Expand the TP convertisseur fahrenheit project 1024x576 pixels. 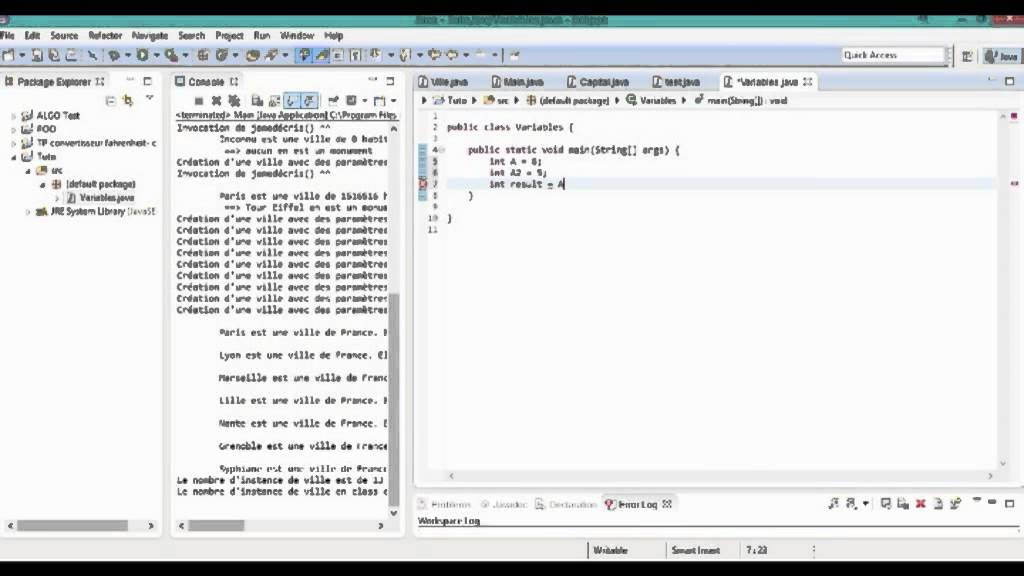click(x=13, y=143)
